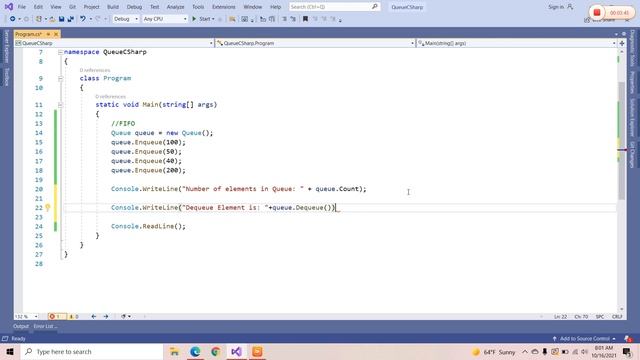The image size is (640, 360).
Task: Click the Visual Studio logo icon
Action: coord(9,7)
